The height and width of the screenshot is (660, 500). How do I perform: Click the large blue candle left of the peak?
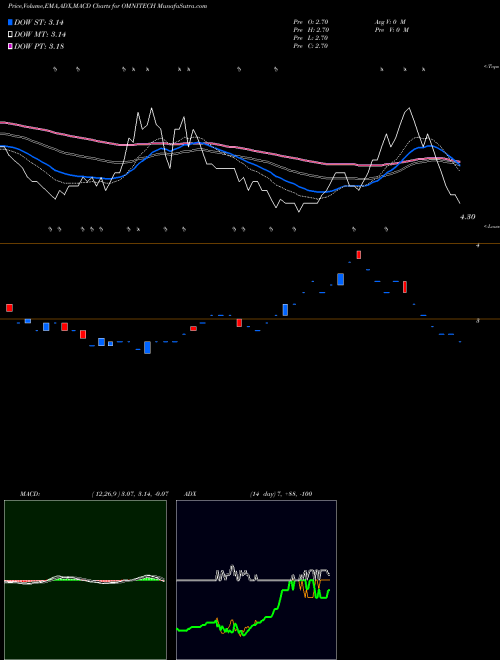(x=340, y=279)
